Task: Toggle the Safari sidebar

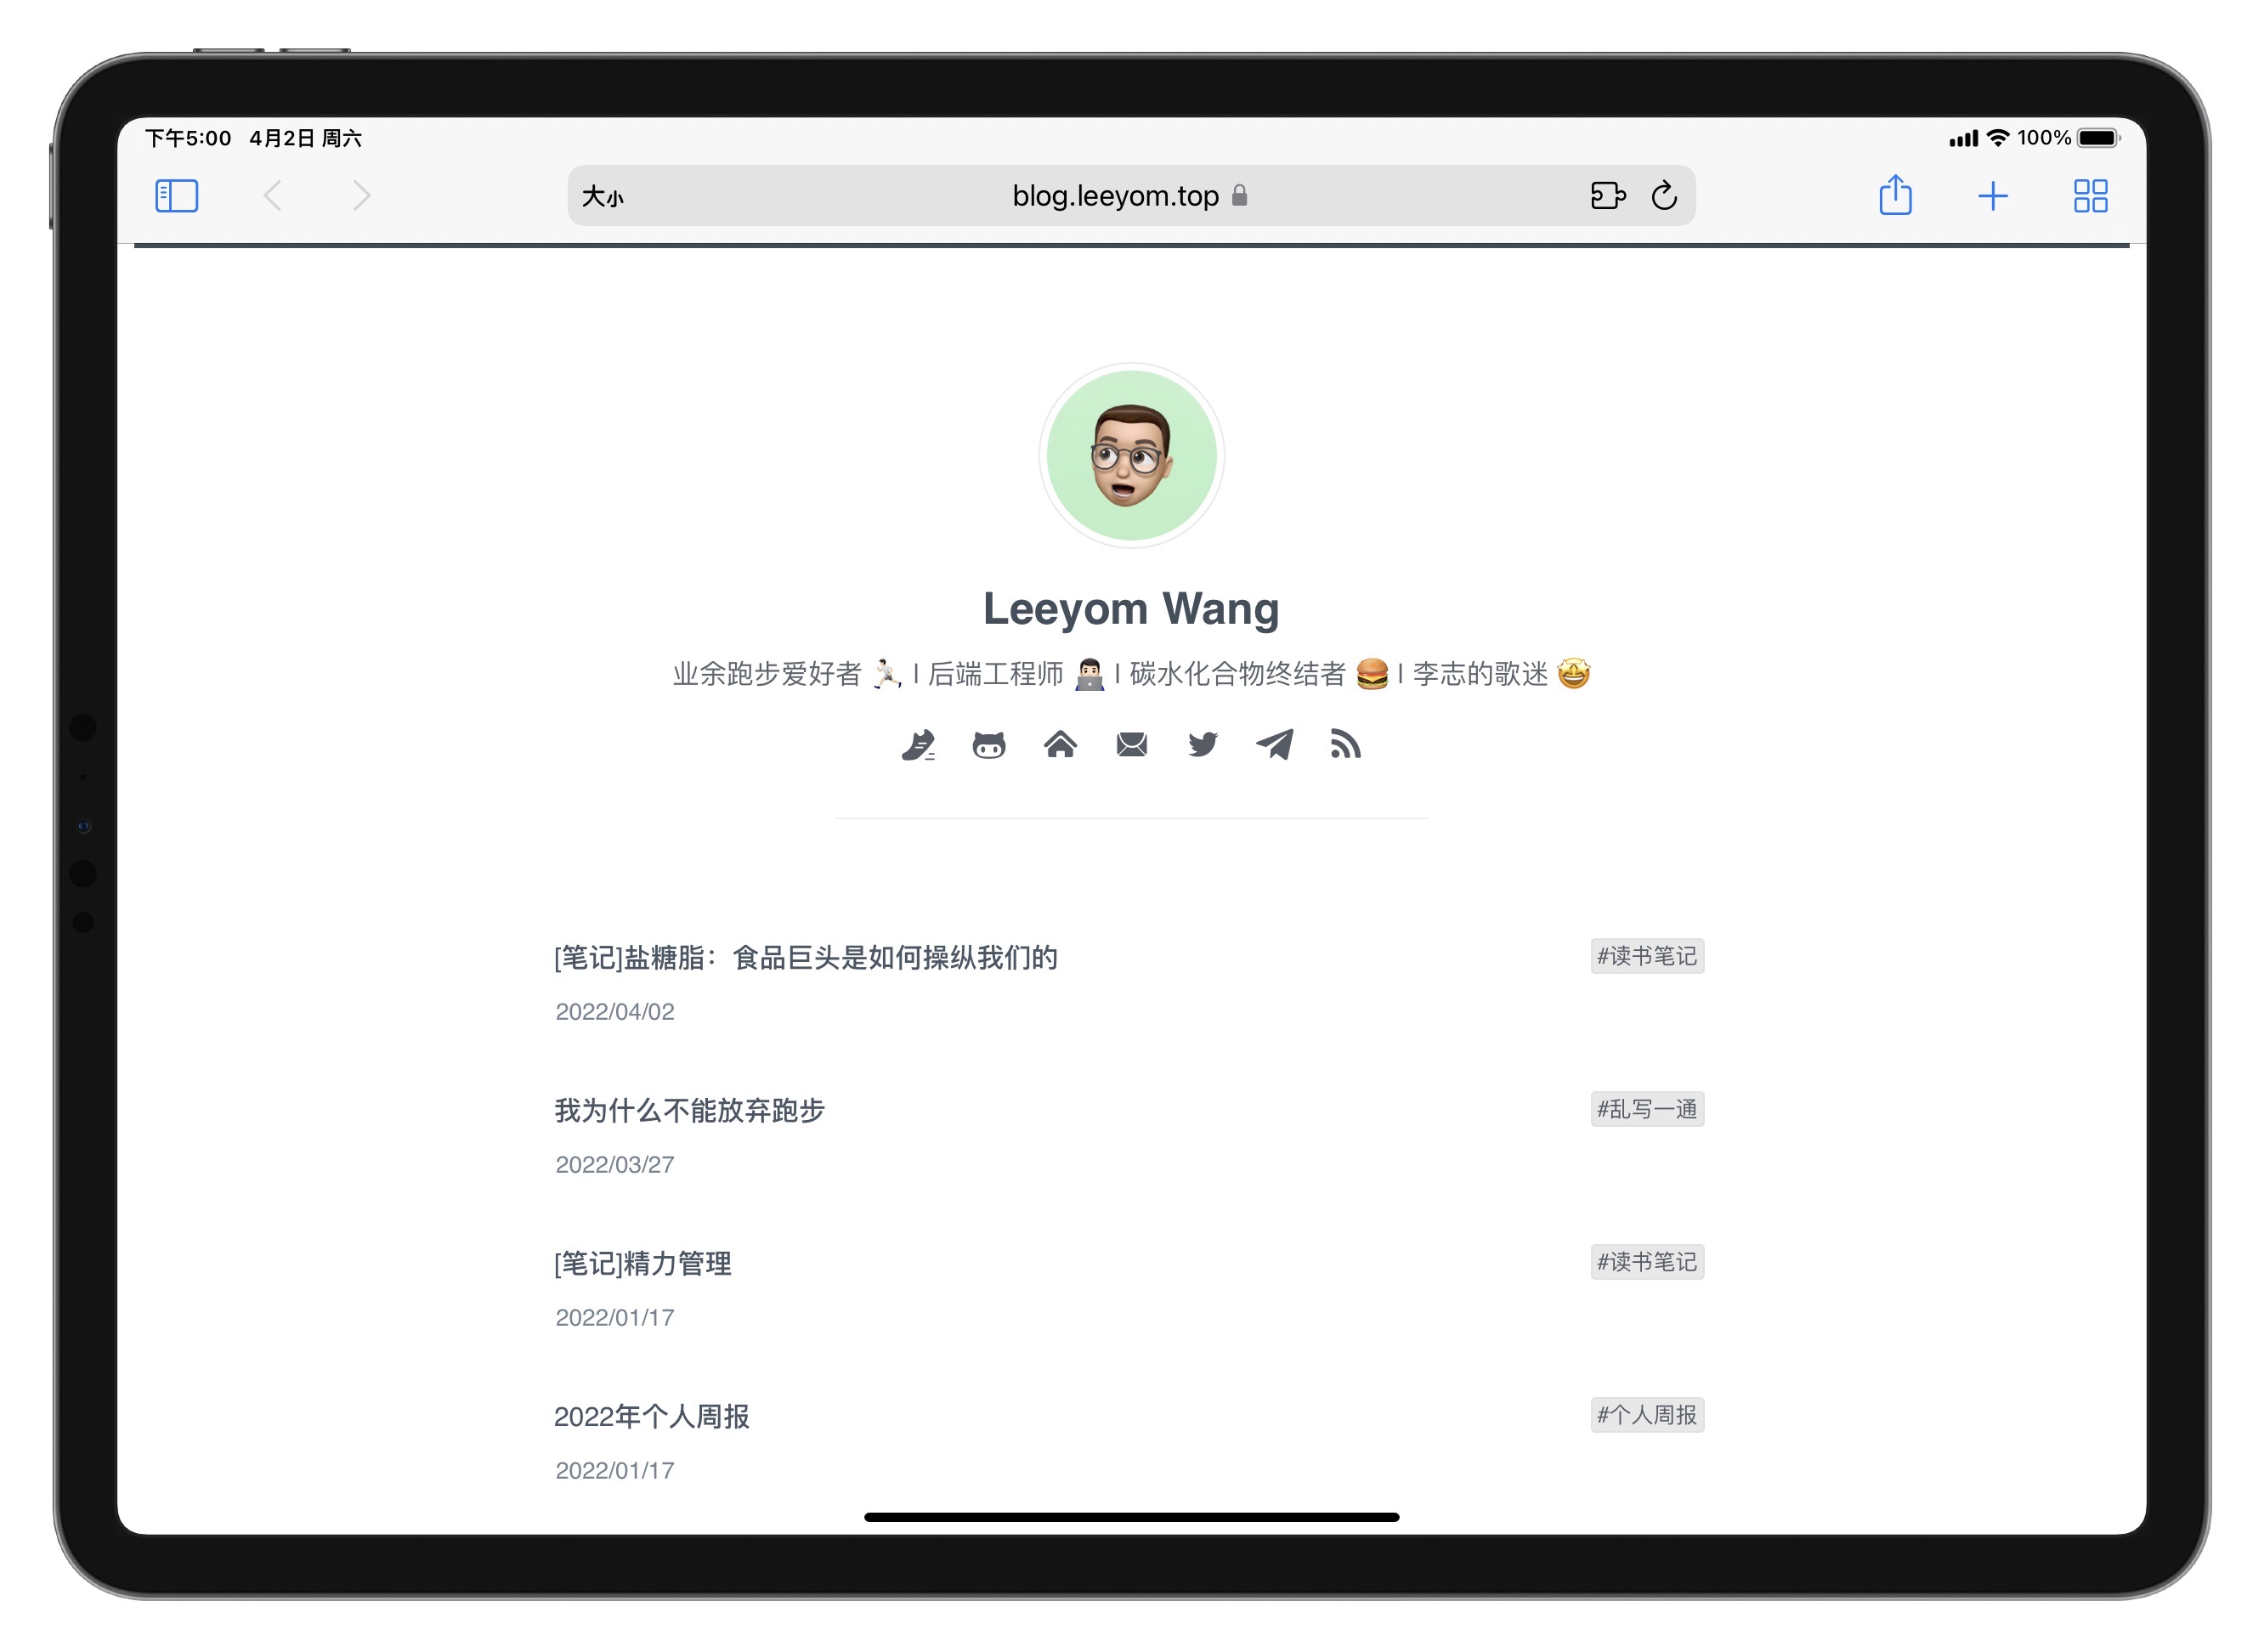Action: [x=177, y=196]
